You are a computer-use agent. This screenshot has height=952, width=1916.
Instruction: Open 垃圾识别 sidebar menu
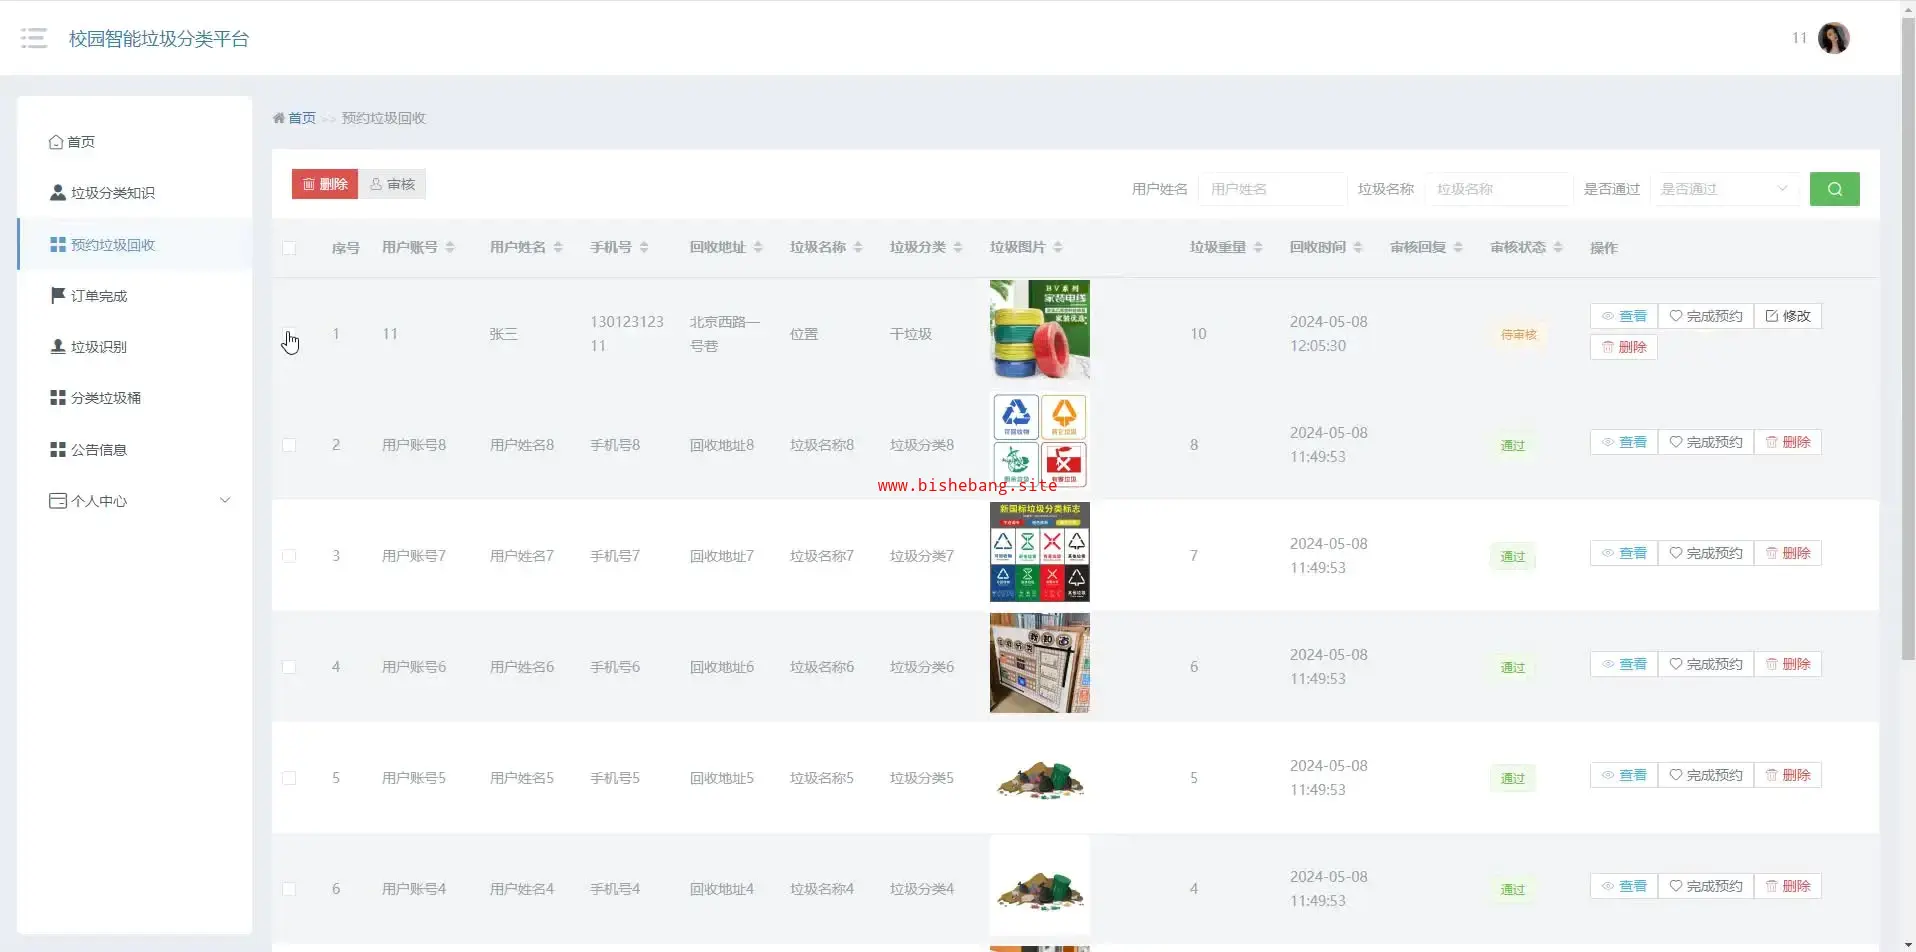point(134,347)
